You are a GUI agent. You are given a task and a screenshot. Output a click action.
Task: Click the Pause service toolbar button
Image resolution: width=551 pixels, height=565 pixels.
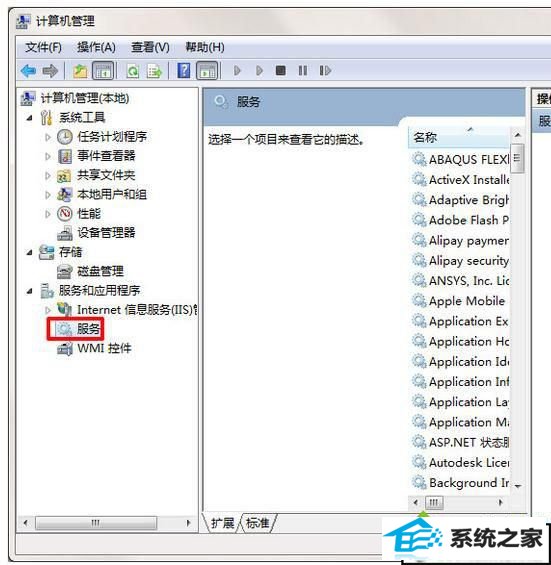(x=303, y=70)
